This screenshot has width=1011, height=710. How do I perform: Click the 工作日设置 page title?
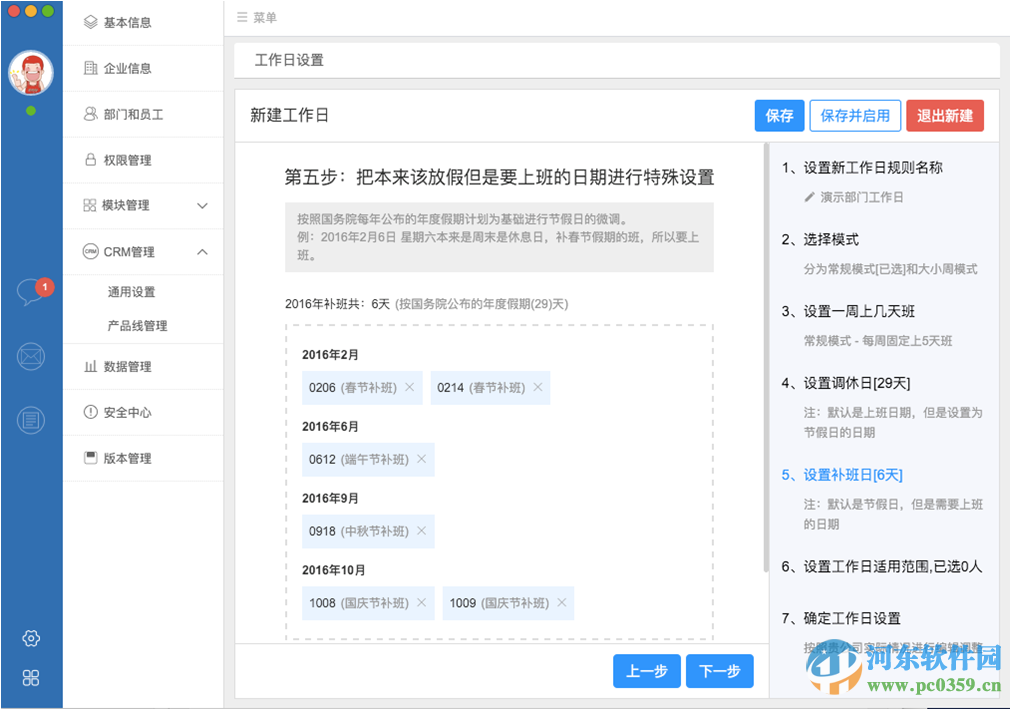[x=289, y=60]
